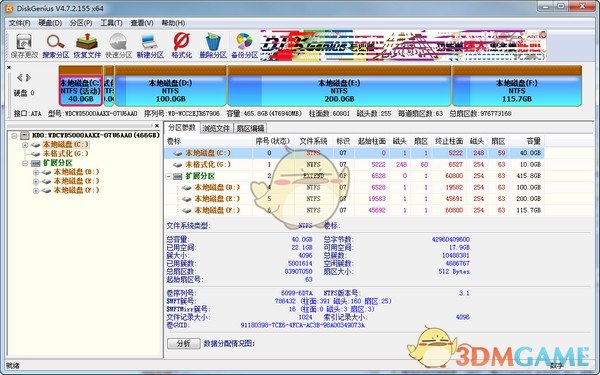600x375 pixels.
Task: Open the 查看(V) menu
Action: 142,23
